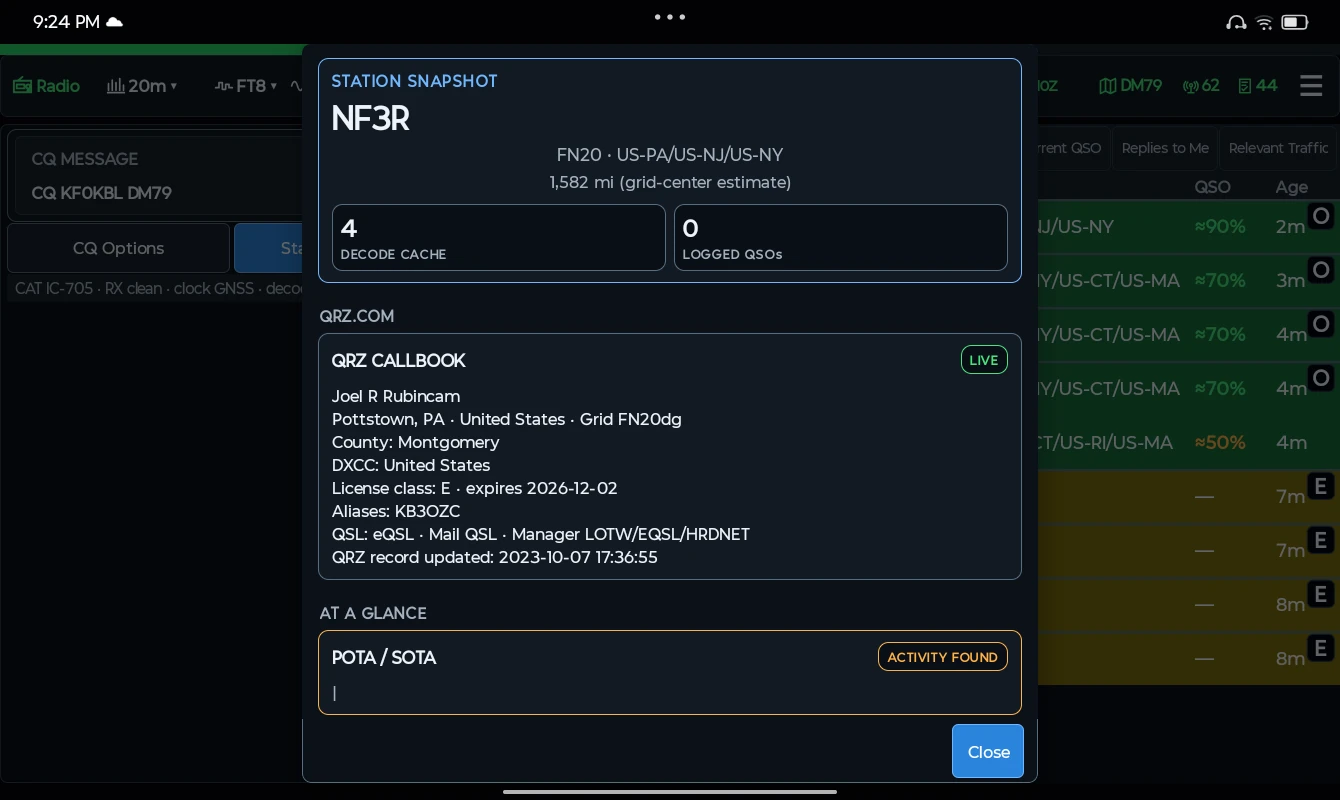Switch to the Replies to Me tab
Image resolution: width=1340 pixels, height=800 pixels.
tap(1165, 148)
